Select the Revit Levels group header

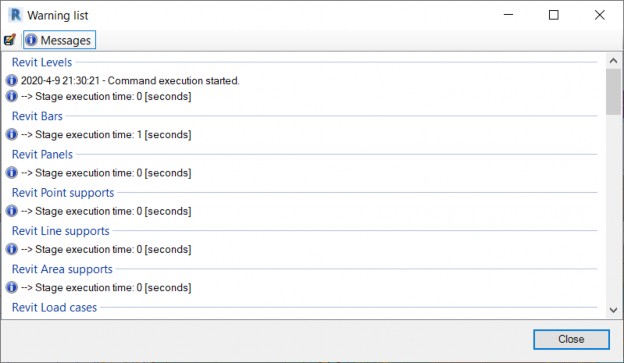tap(42, 62)
